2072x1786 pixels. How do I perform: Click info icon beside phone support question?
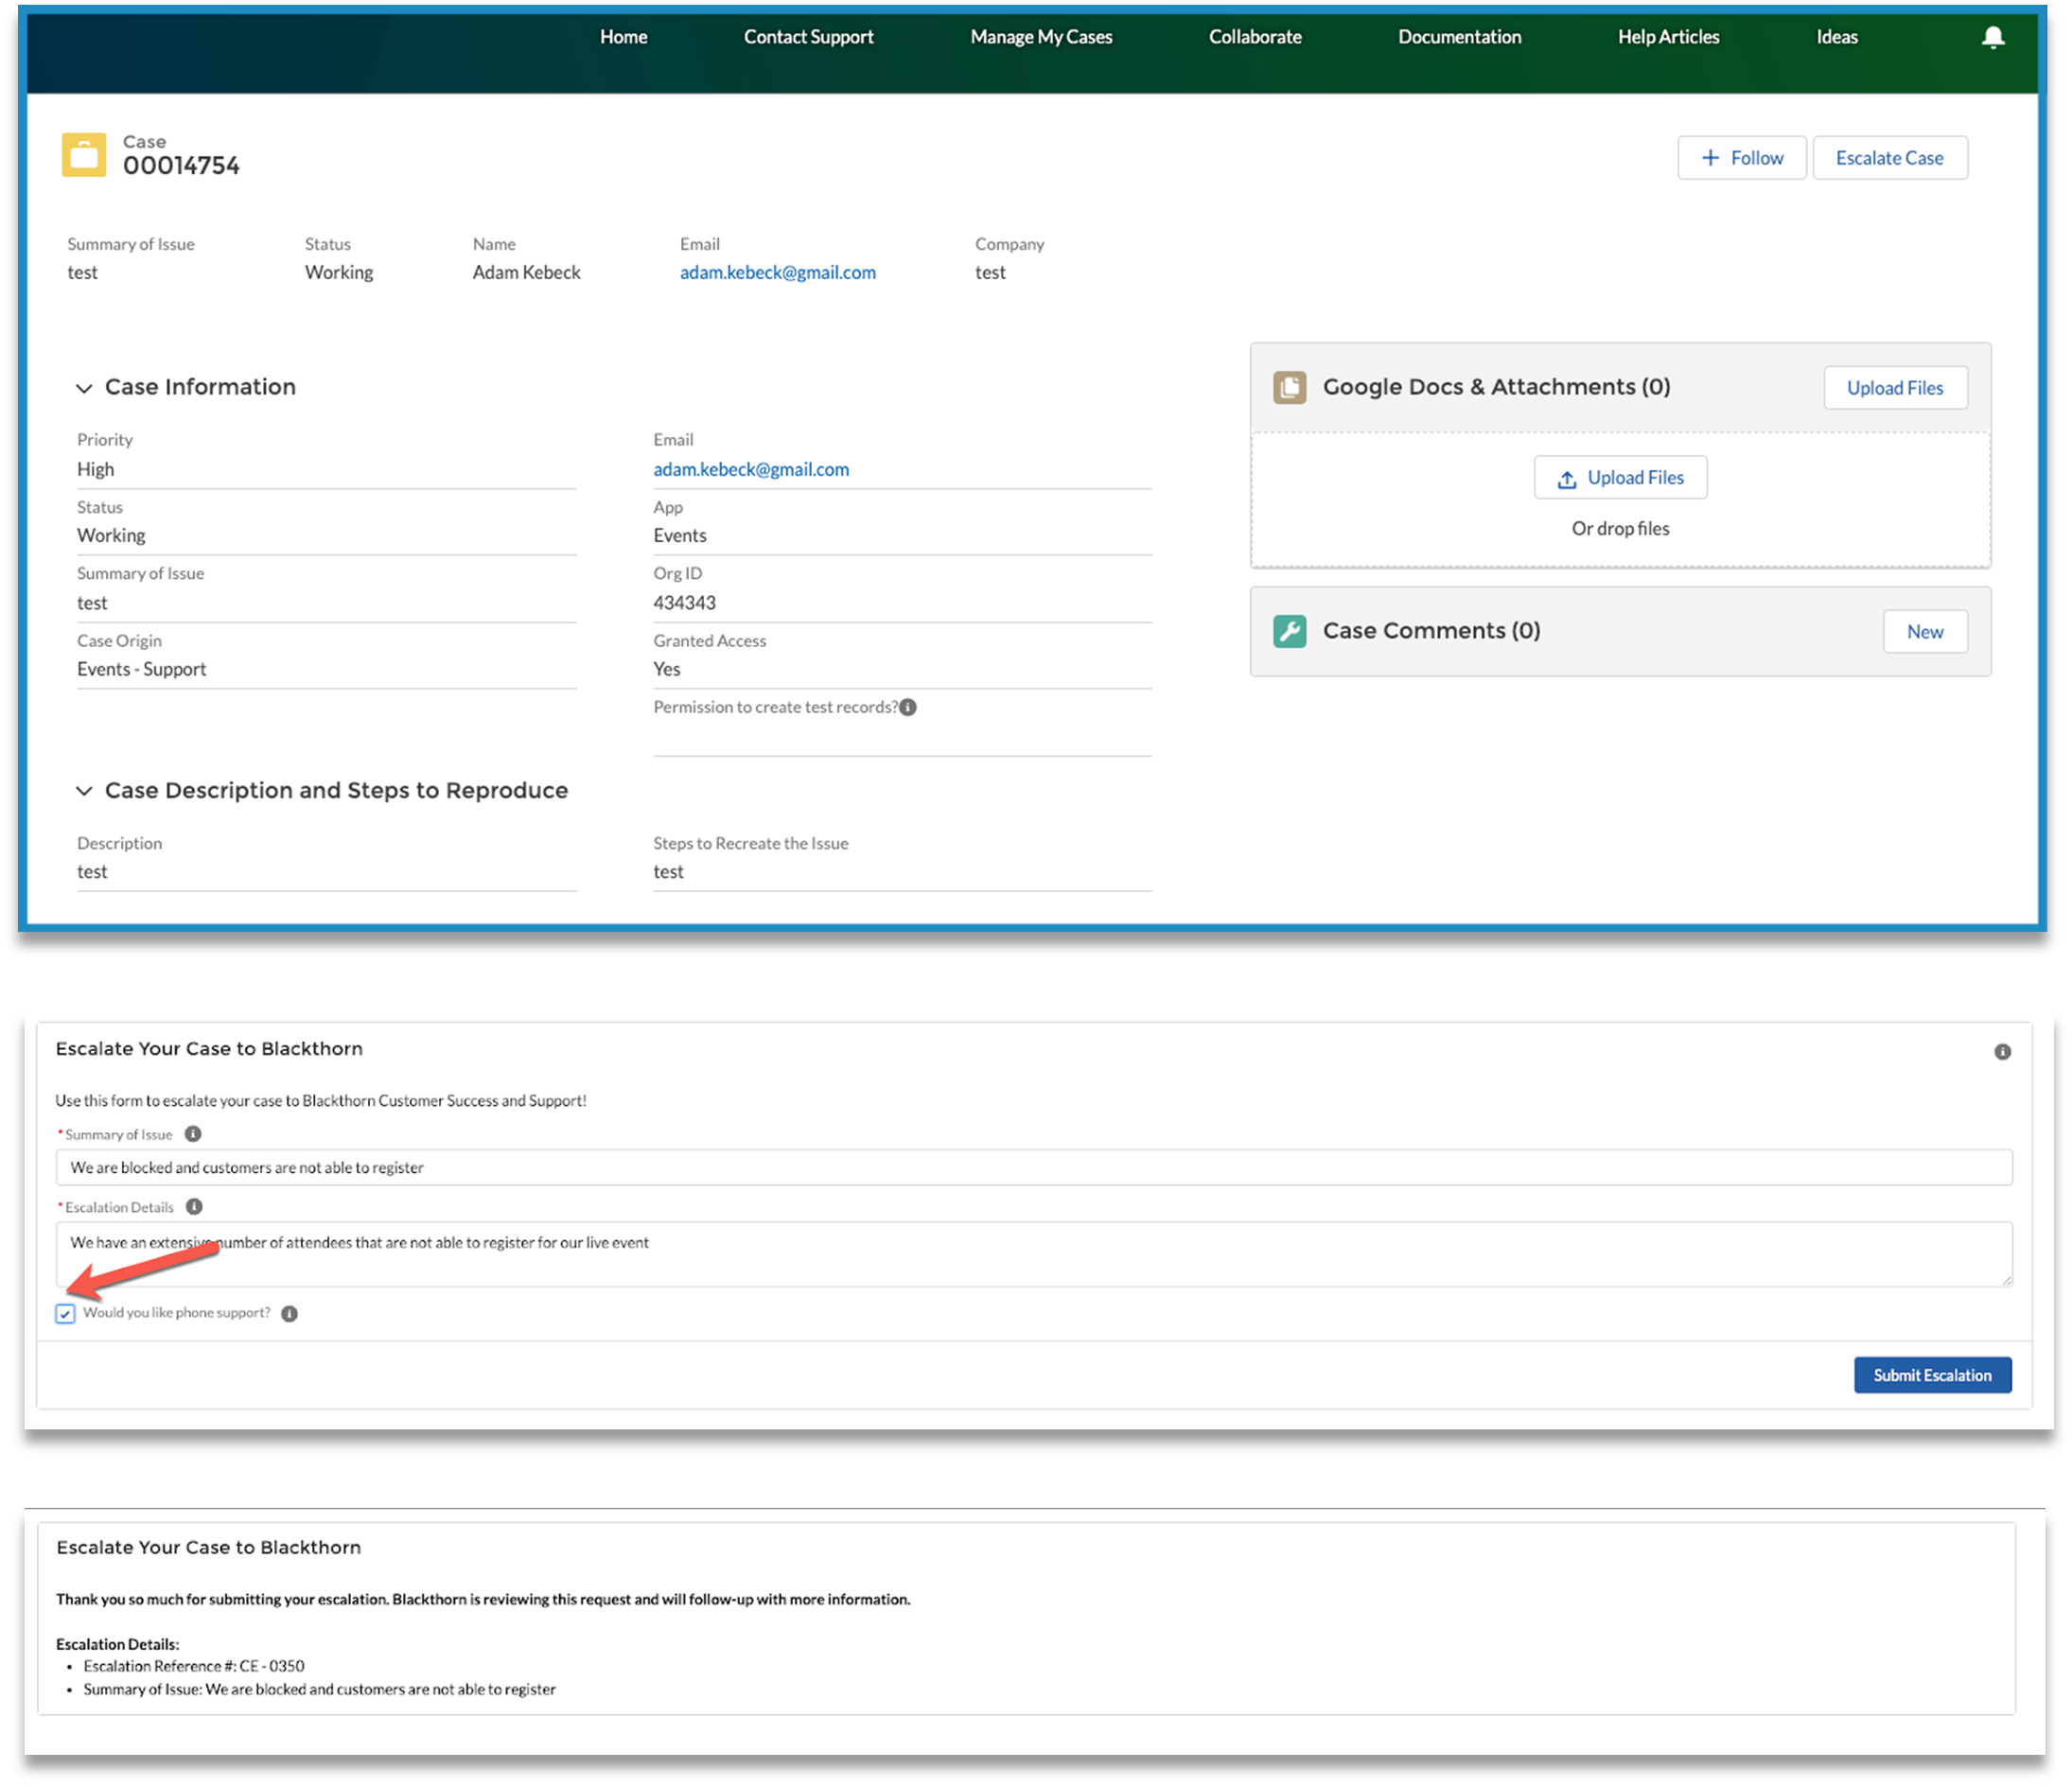click(x=289, y=1314)
